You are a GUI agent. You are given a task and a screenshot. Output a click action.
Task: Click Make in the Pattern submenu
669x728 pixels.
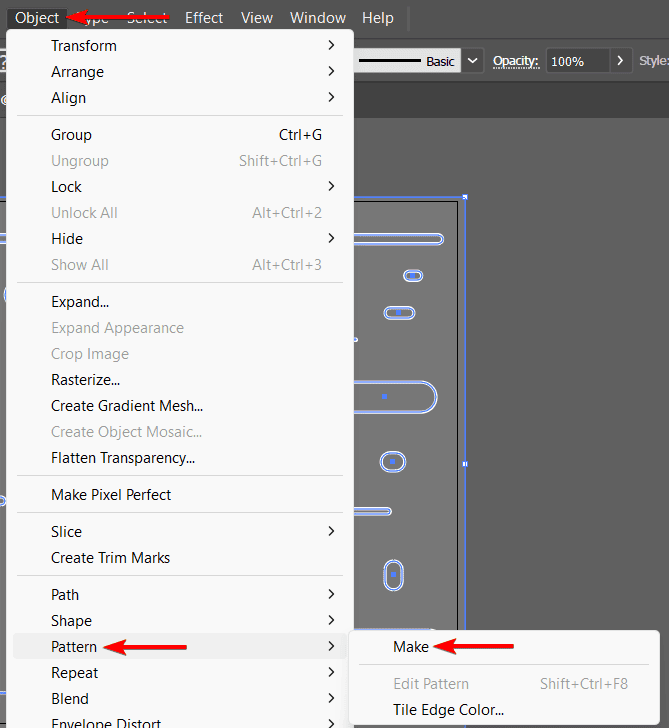[411, 647]
